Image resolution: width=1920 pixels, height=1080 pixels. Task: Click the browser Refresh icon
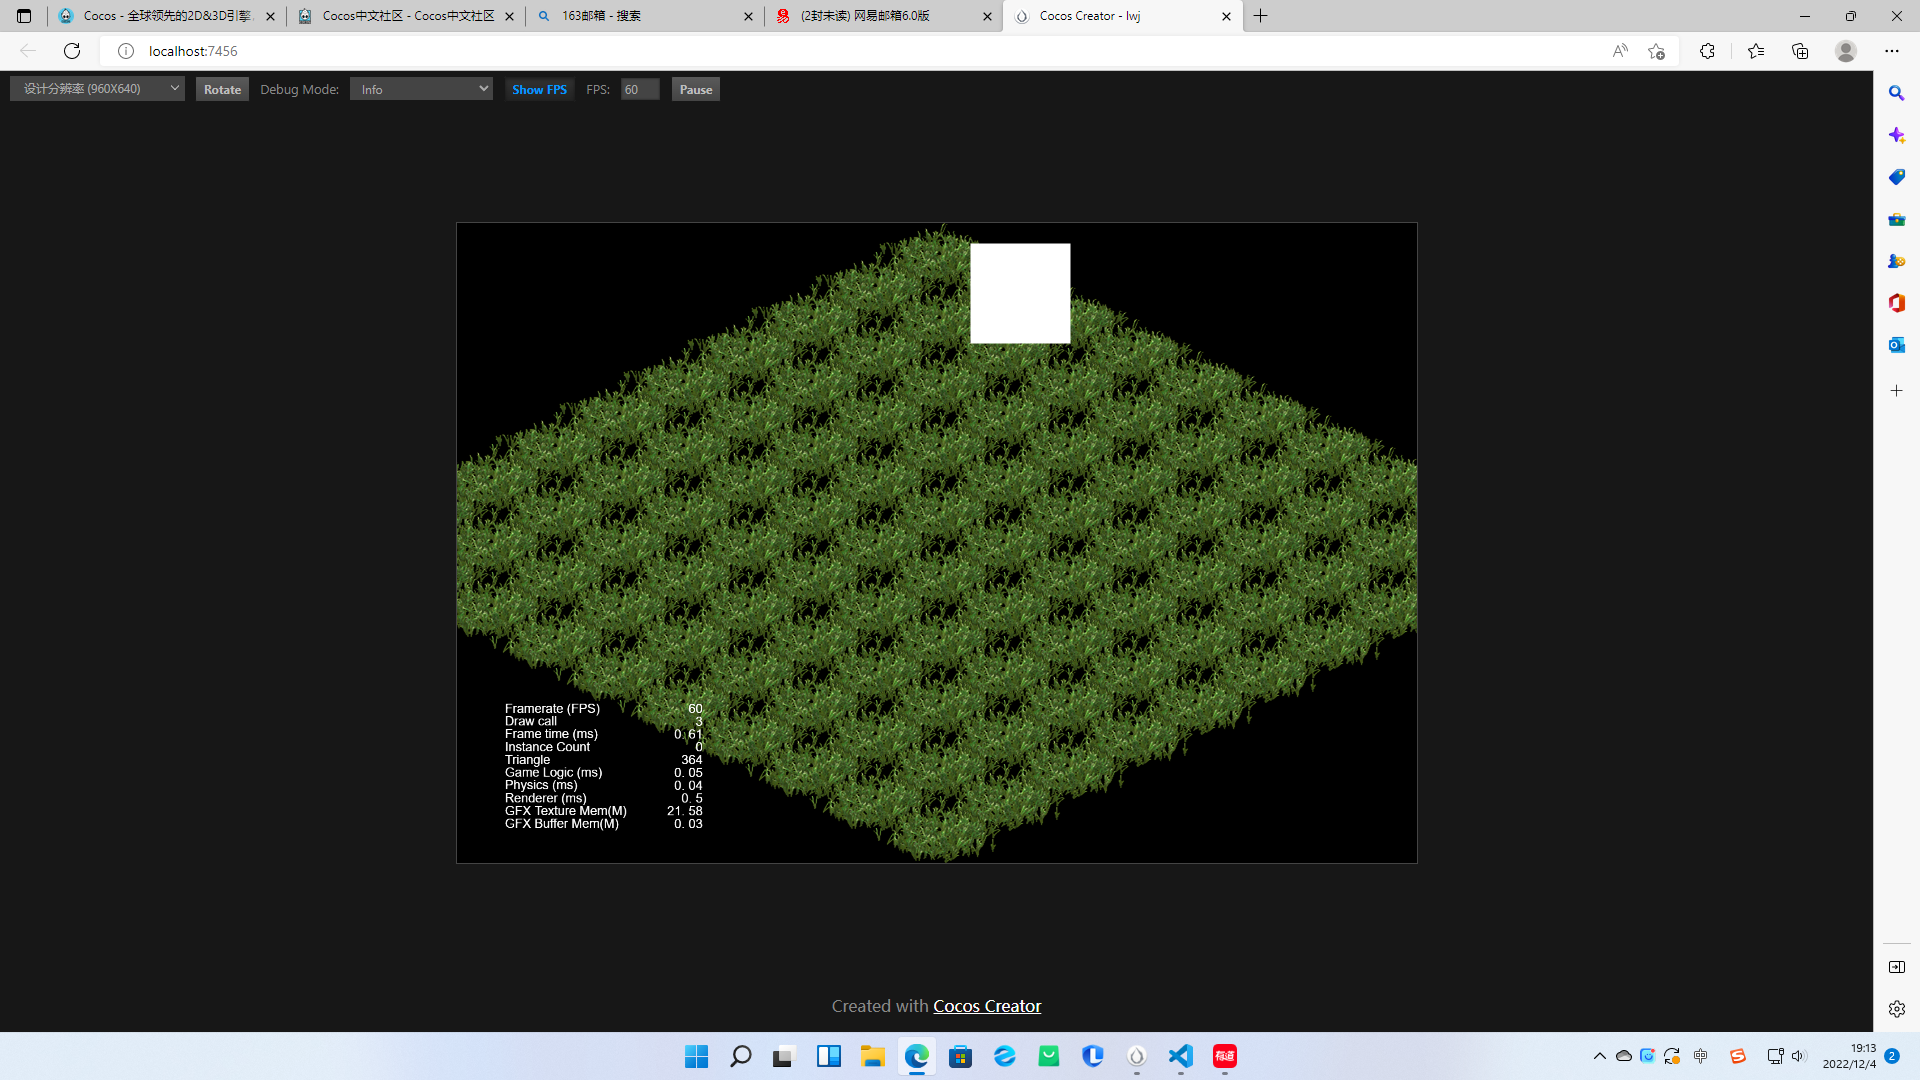point(72,51)
